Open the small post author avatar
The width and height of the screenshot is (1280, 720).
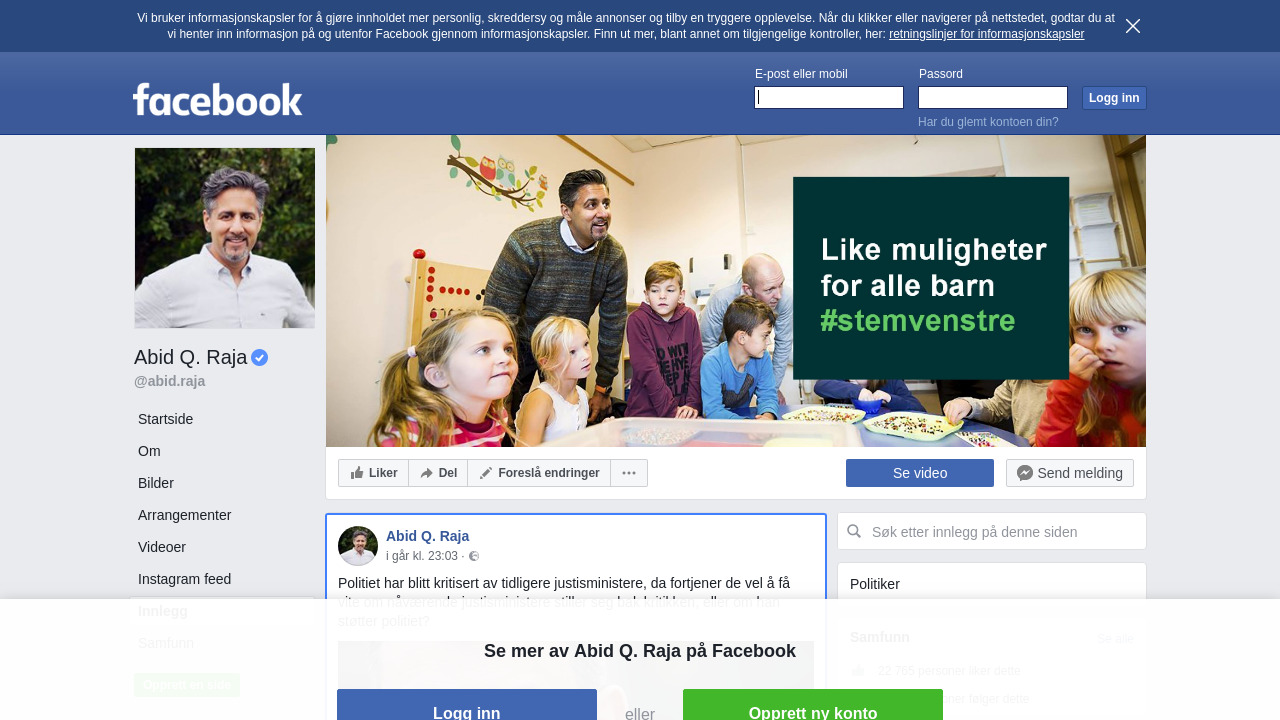358,546
